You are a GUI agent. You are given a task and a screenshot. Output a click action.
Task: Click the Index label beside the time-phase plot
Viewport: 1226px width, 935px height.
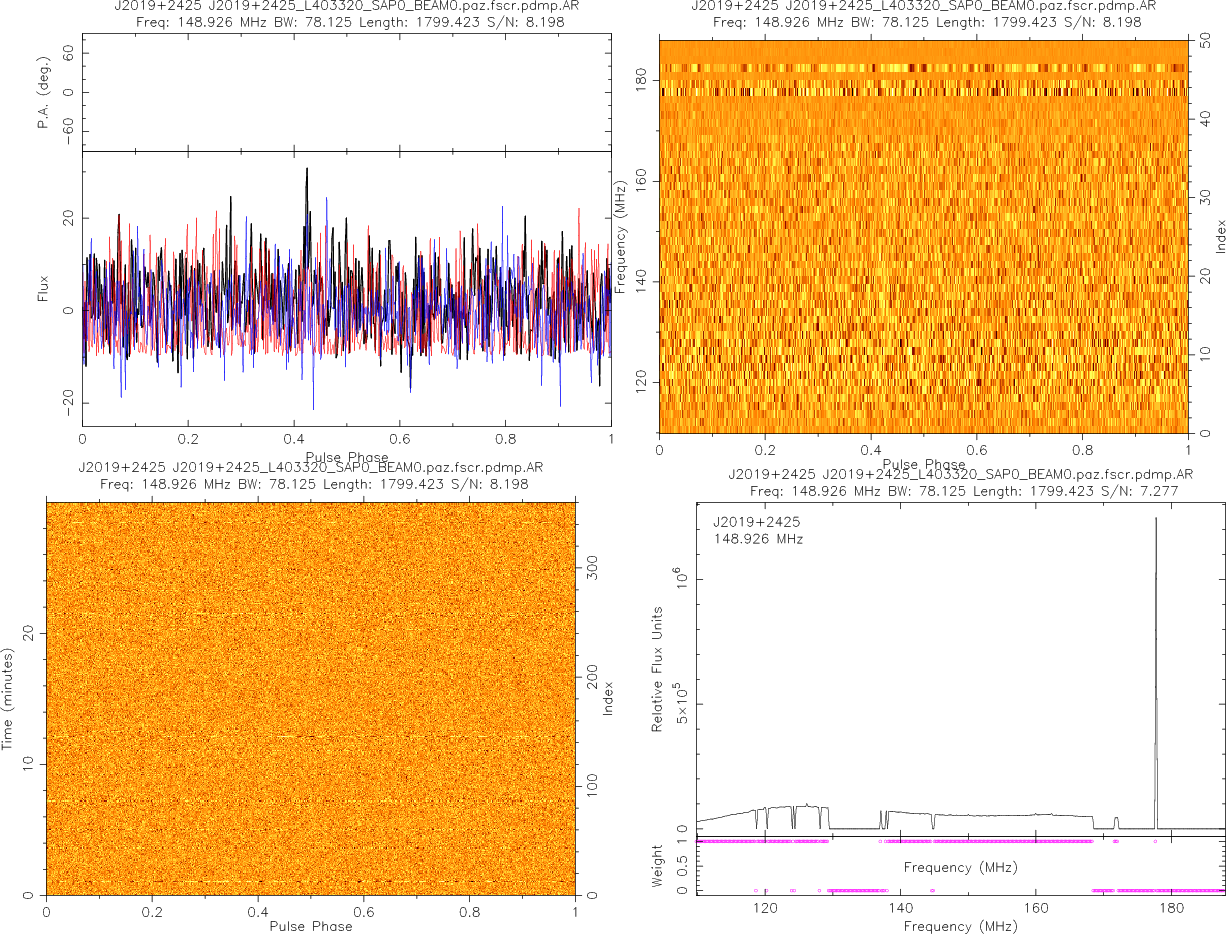607,698
